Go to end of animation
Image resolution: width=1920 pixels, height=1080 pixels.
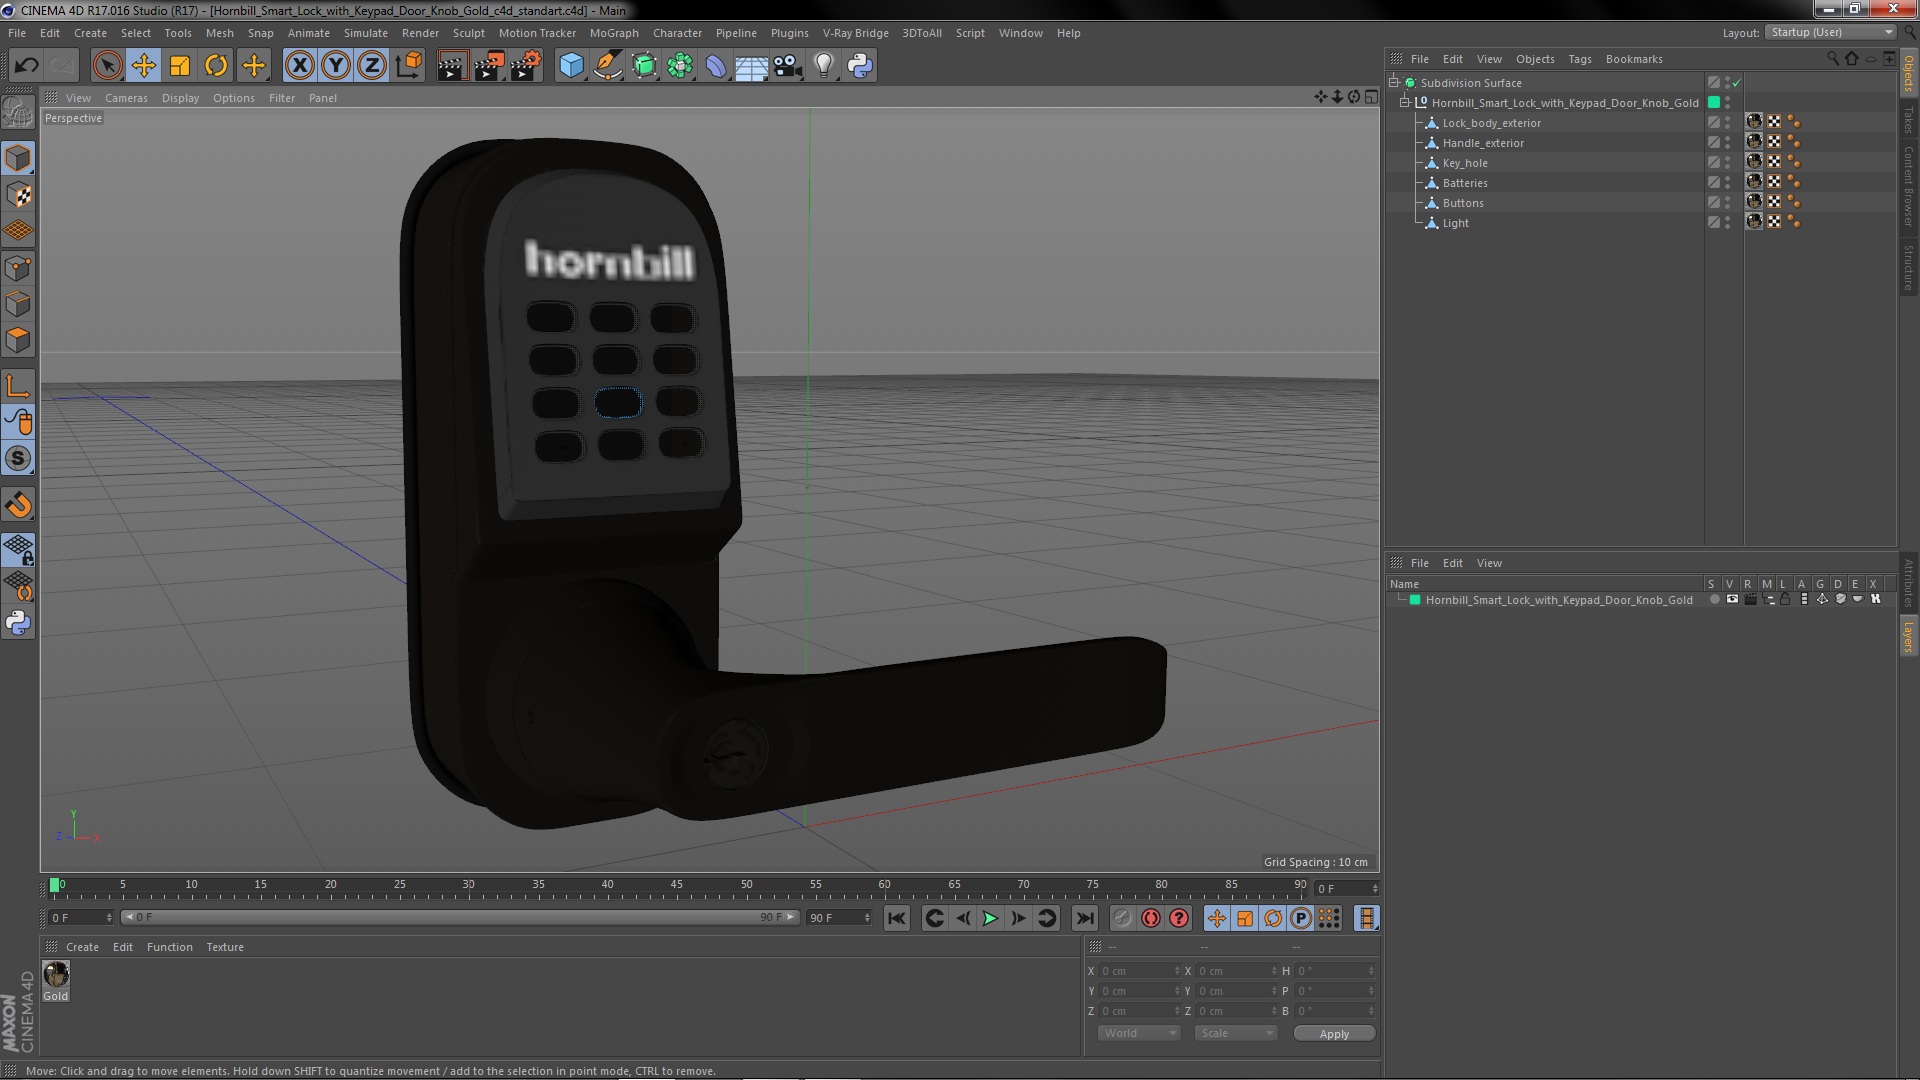(1085, 918)
